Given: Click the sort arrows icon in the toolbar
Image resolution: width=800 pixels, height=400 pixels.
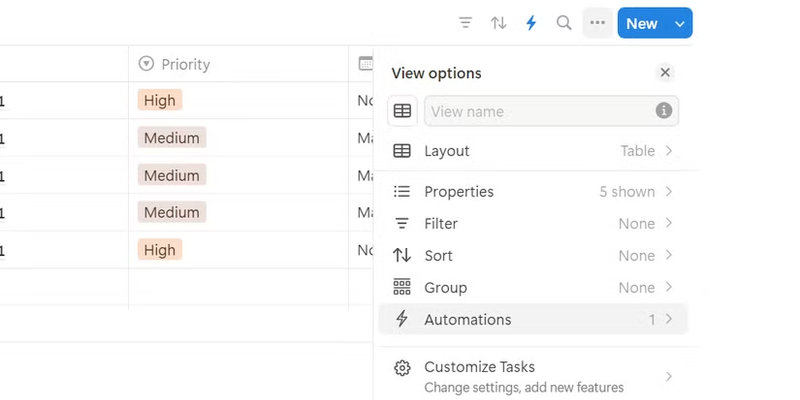Looking at the screenshot, I should tap(498, 23).
